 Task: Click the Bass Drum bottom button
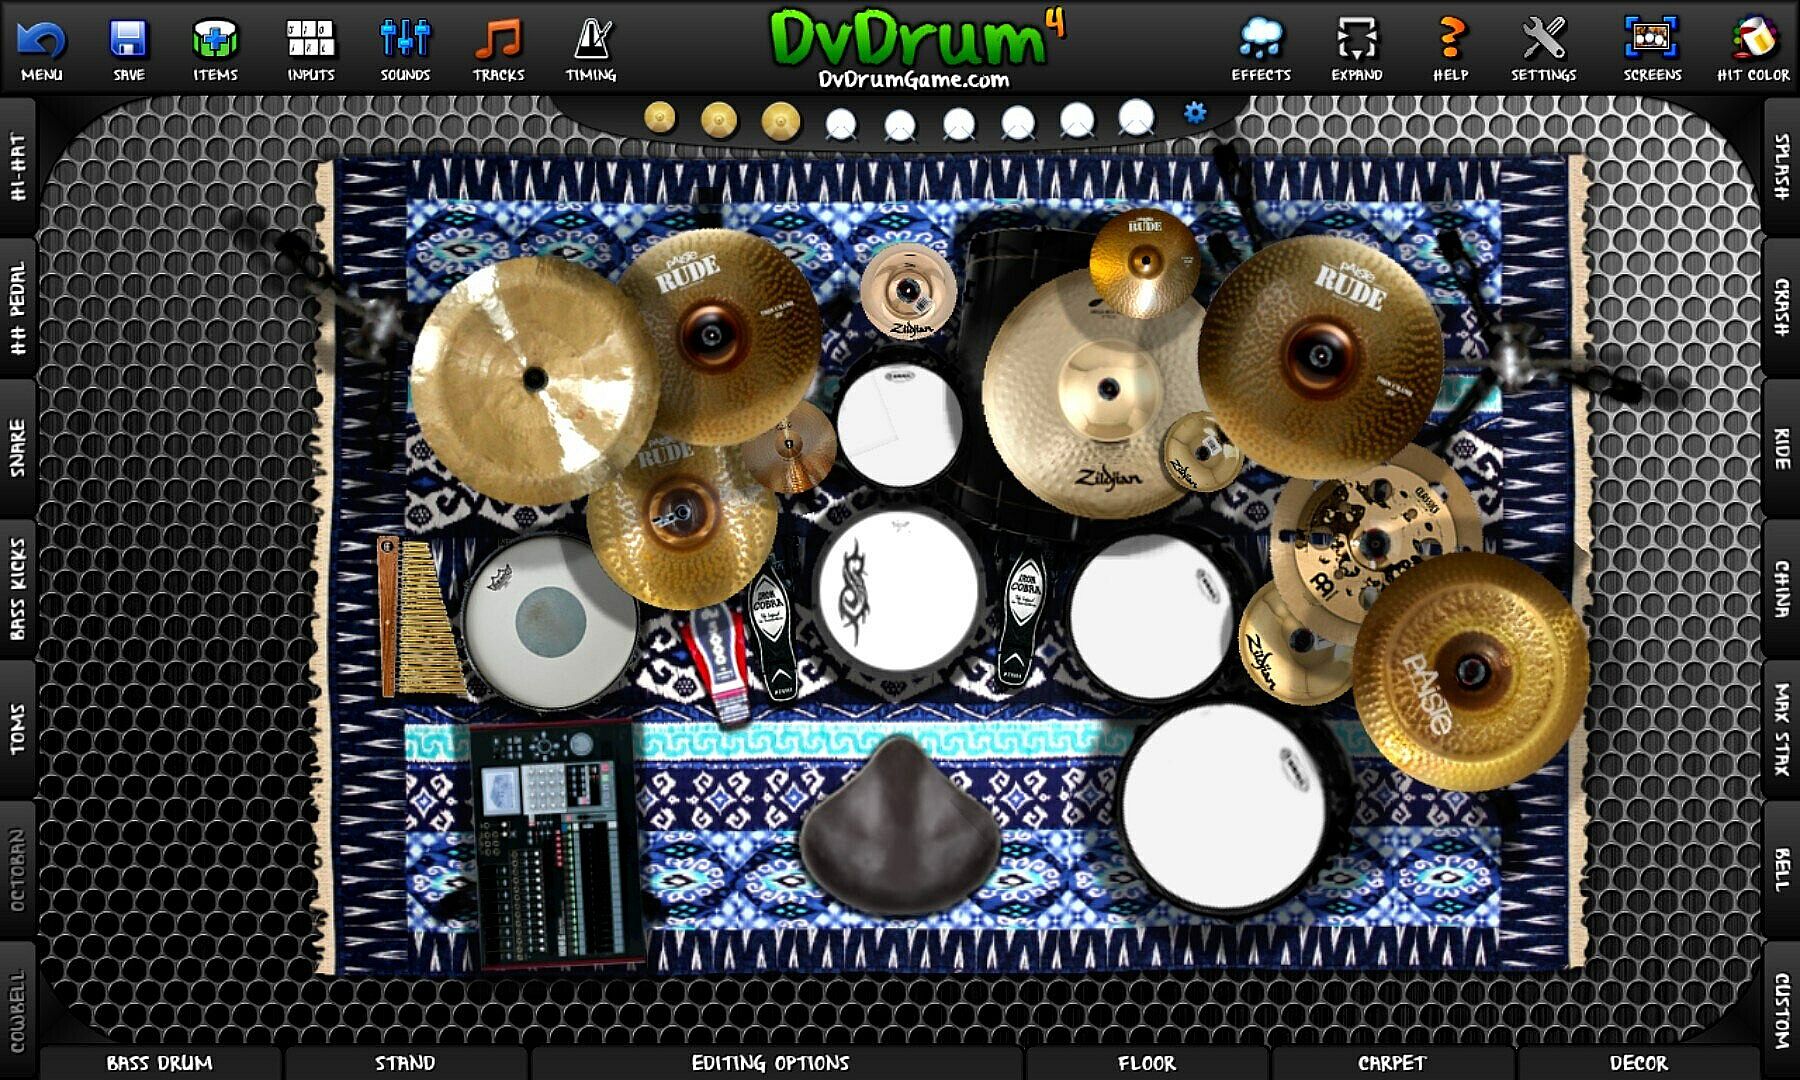(160, 1063)
